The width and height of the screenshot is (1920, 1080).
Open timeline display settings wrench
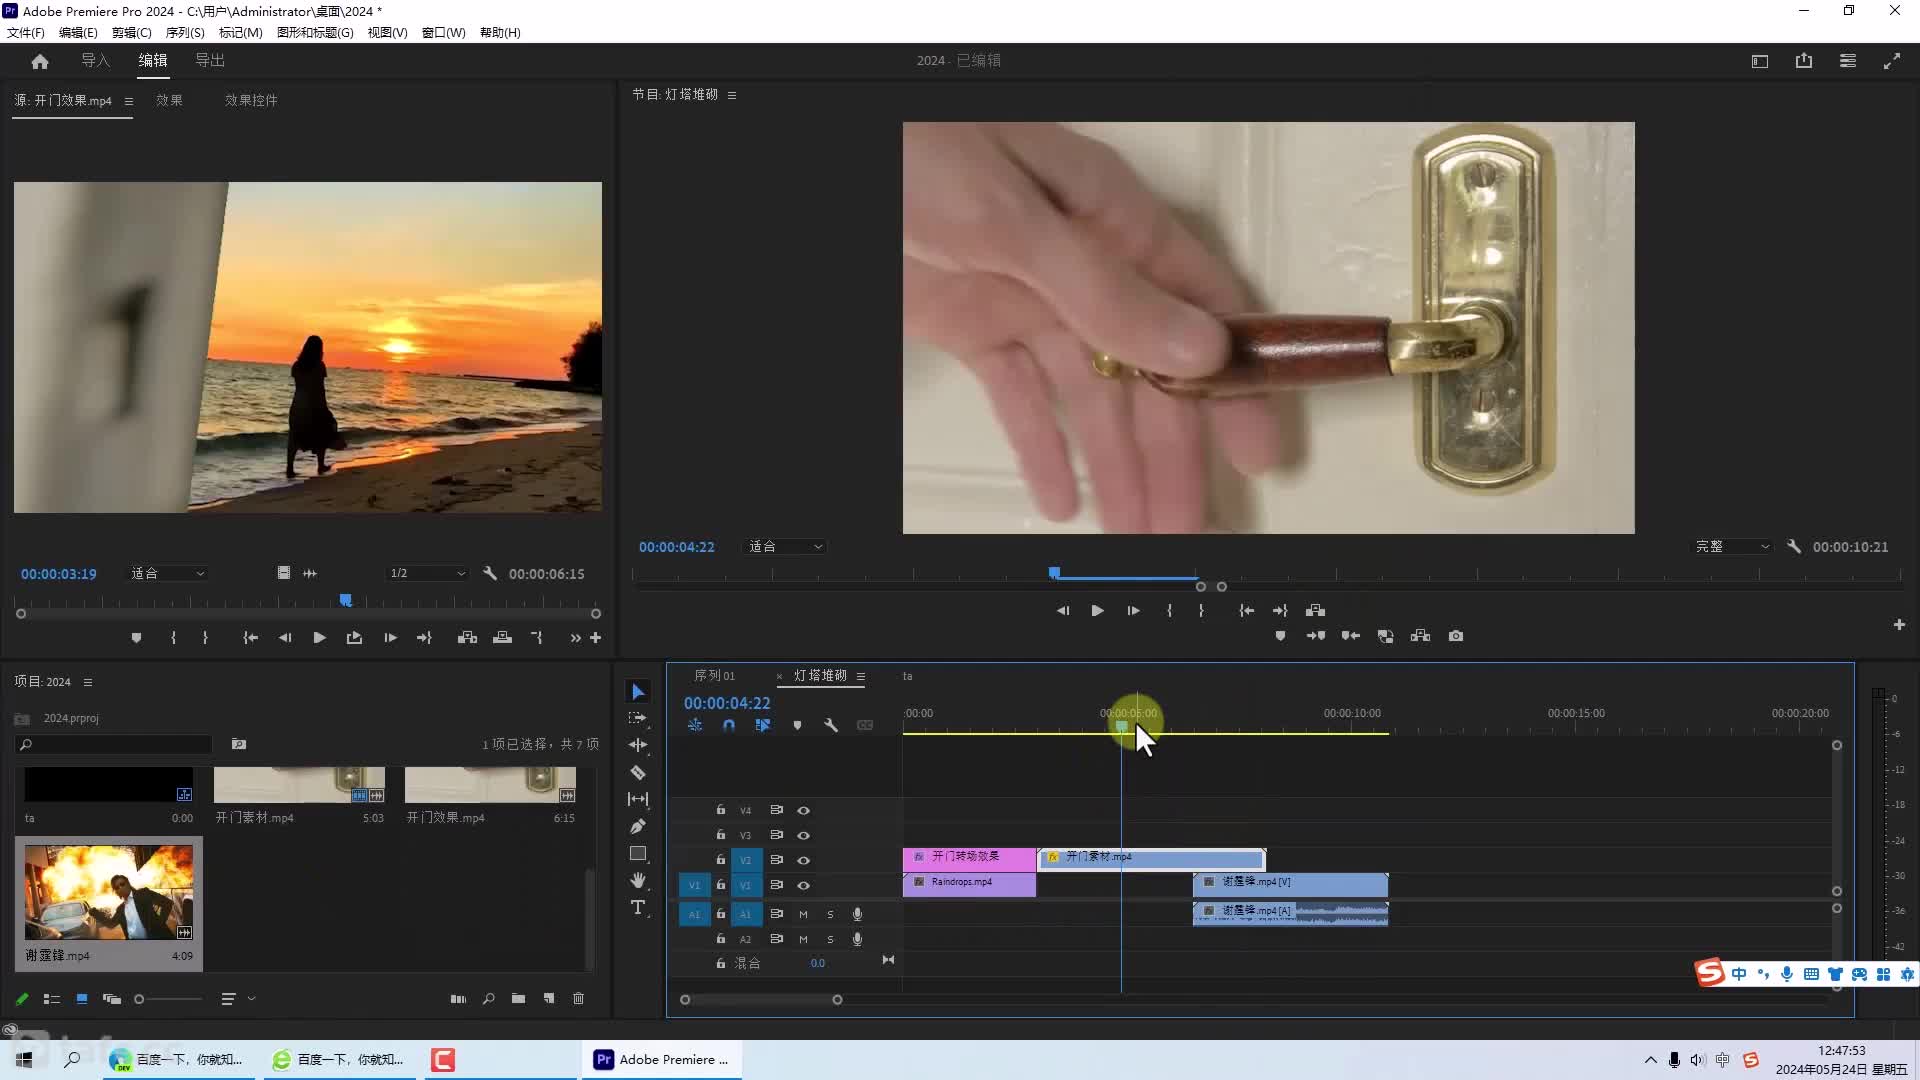[x=831, y=726]
